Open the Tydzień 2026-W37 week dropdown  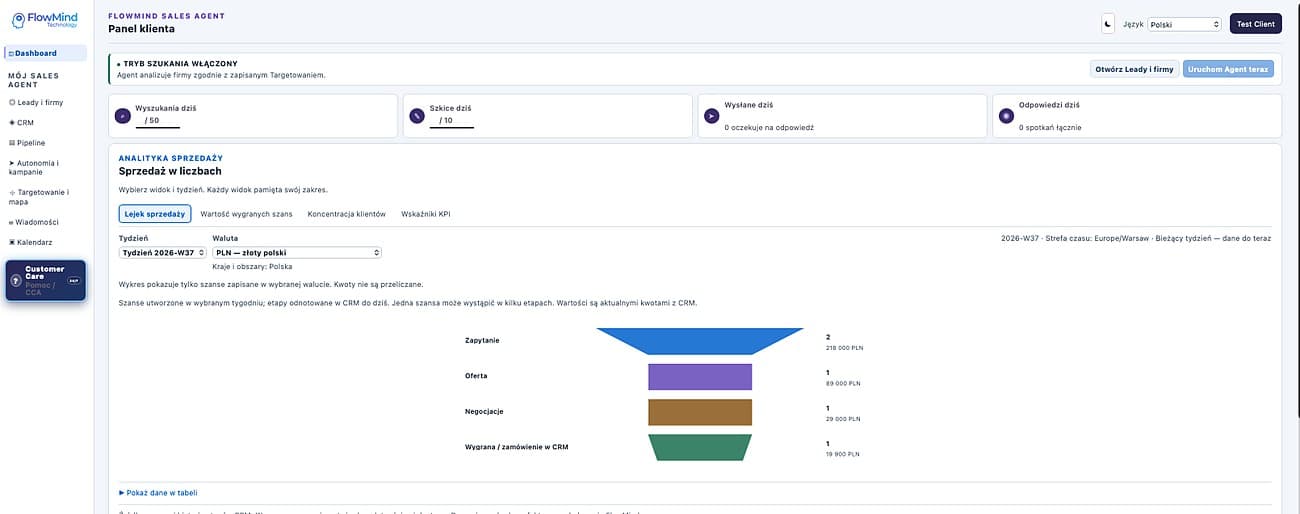click(x=162, y=253)
